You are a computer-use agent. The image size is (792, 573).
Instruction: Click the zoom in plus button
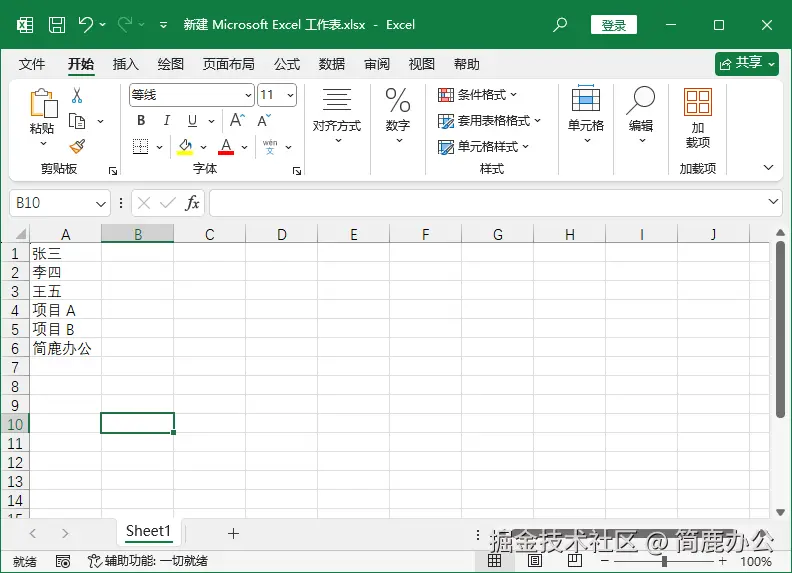(723, 561)
